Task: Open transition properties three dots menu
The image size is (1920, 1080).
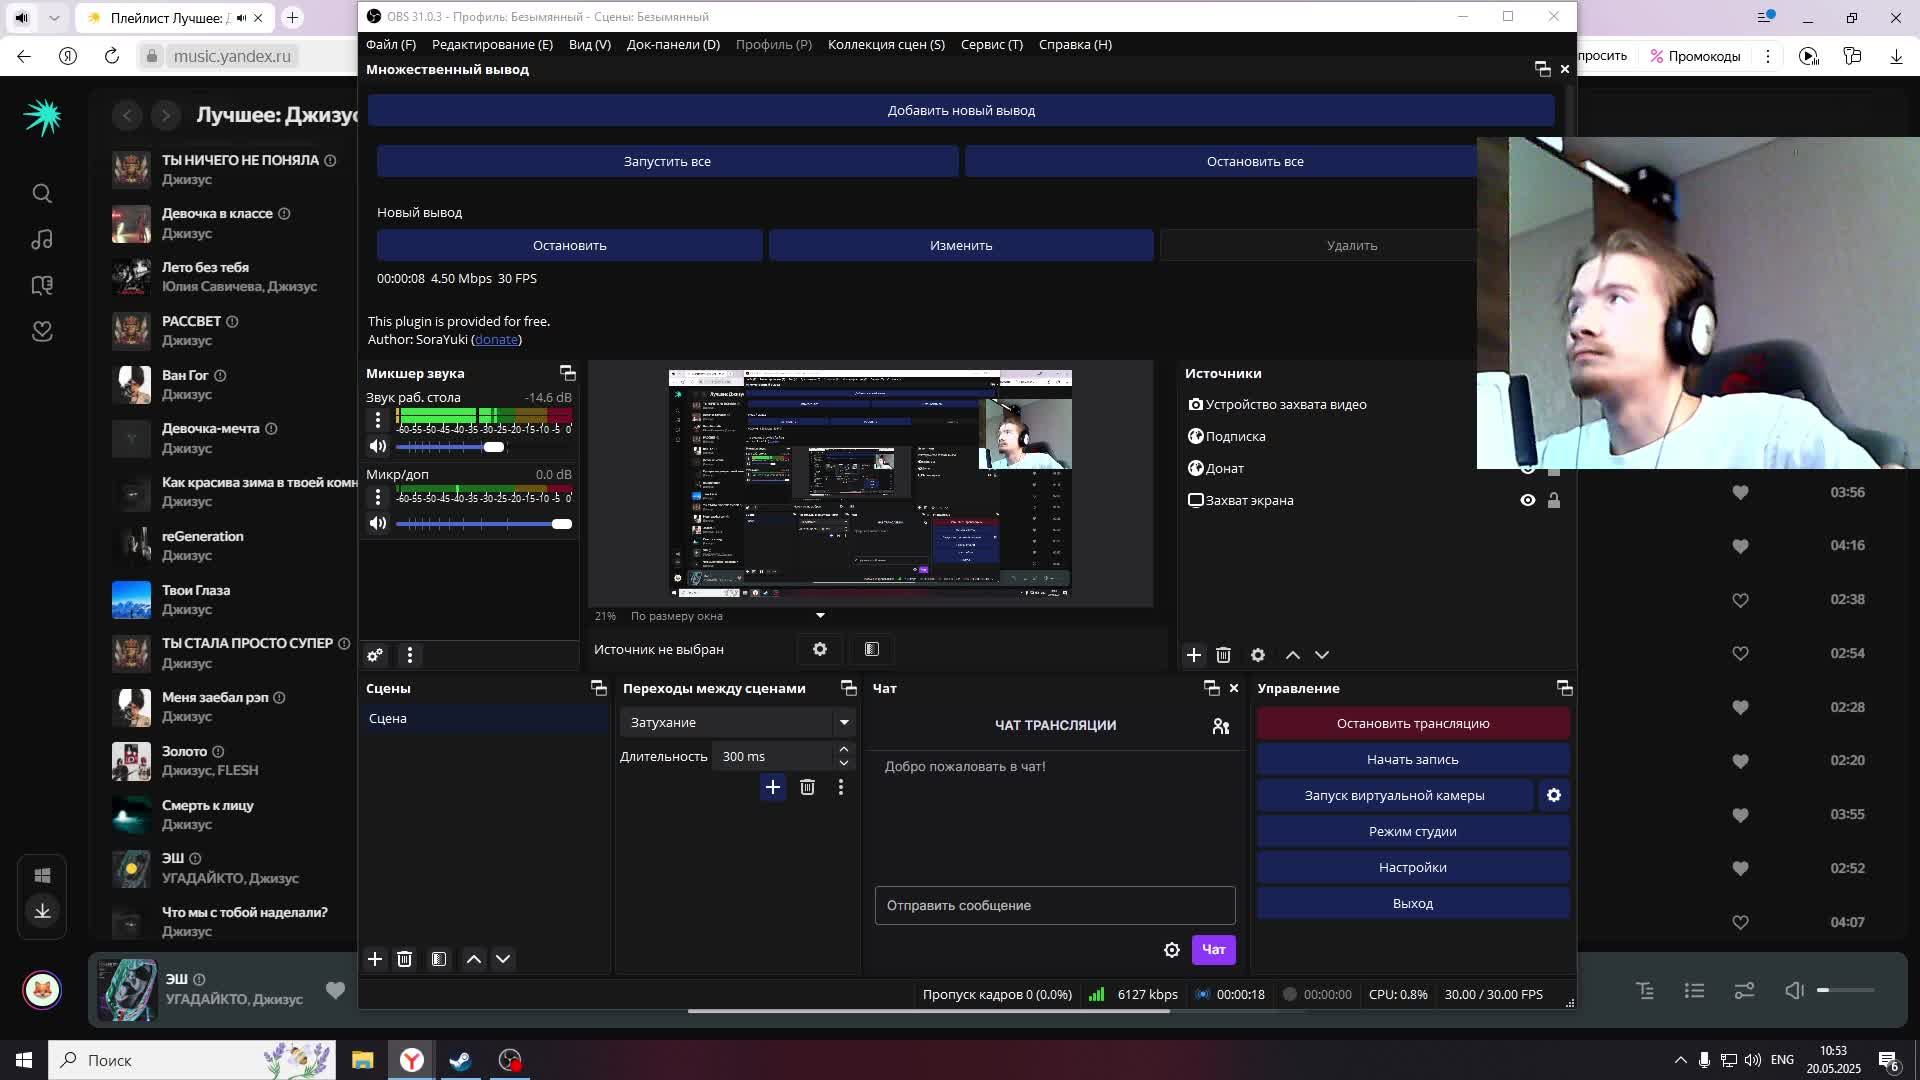Action: pos(841,788)
